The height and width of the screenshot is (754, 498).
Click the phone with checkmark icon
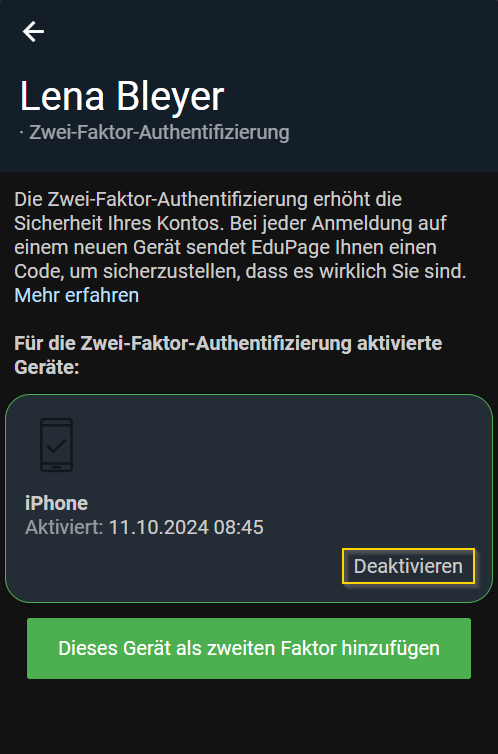pyautogui.click(x=56, y=445)
